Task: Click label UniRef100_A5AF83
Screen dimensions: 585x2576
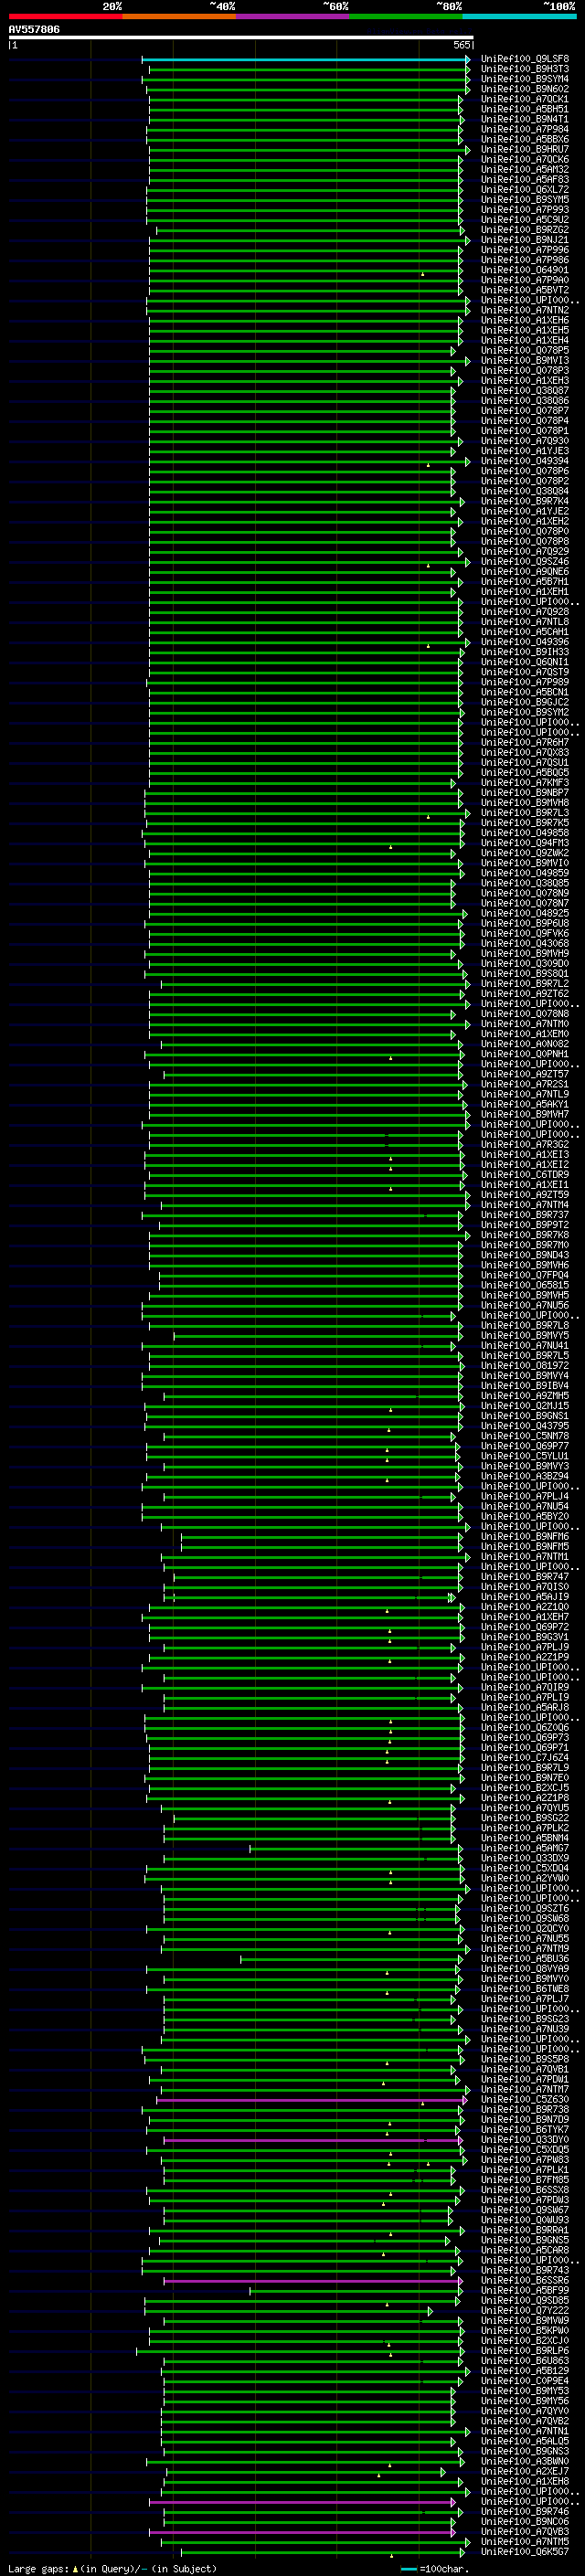Action: 525,179
